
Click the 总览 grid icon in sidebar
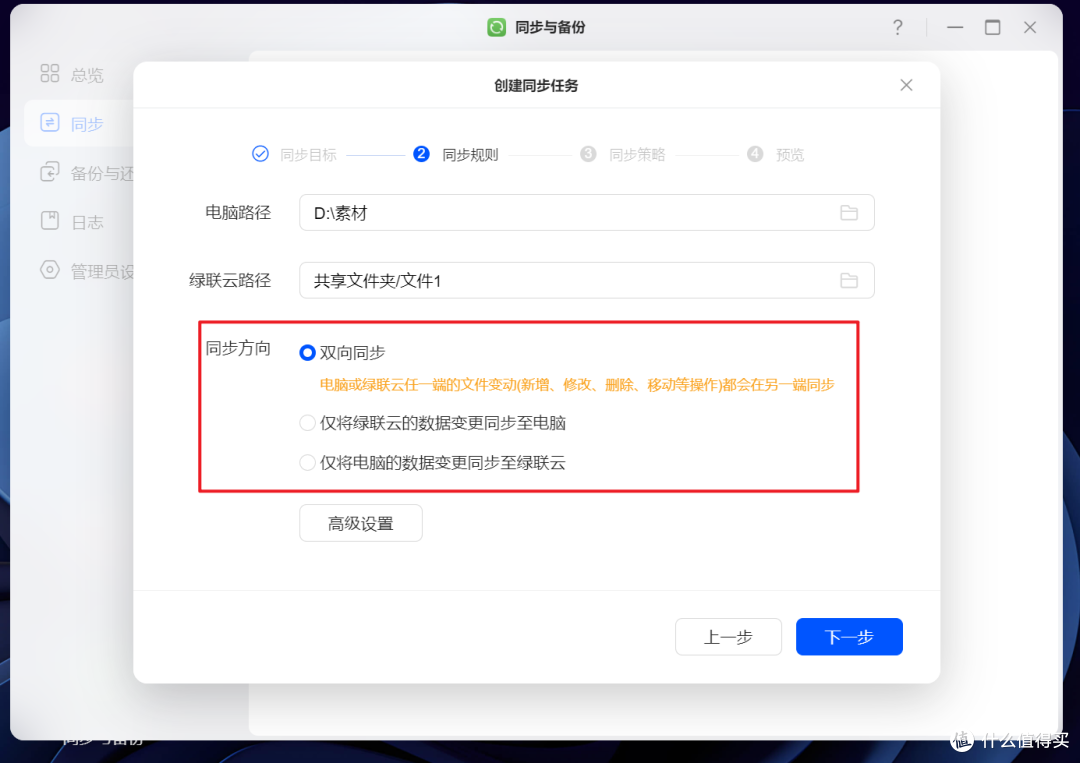pyautogui.click(x=50, y=73)
